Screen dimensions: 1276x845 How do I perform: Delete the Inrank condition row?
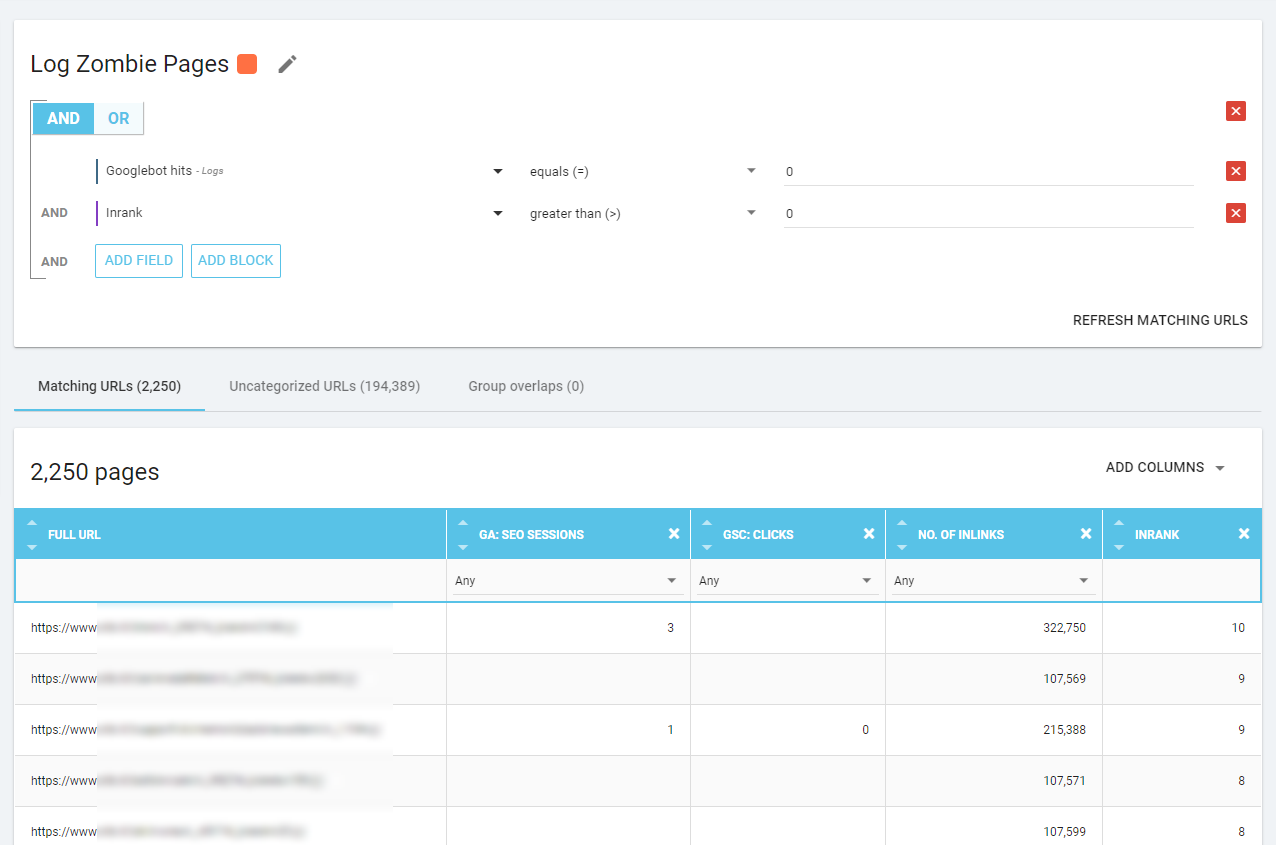(x=1236, y=213)
